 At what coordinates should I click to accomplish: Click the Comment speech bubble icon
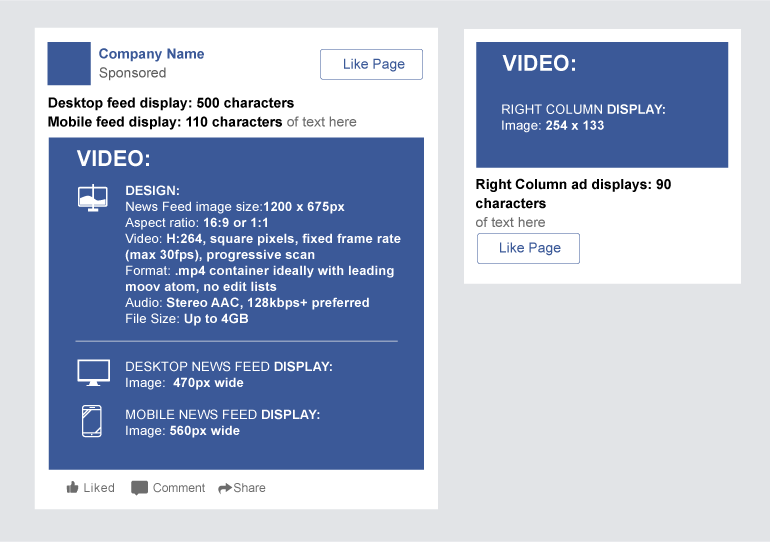click(139, 488)
